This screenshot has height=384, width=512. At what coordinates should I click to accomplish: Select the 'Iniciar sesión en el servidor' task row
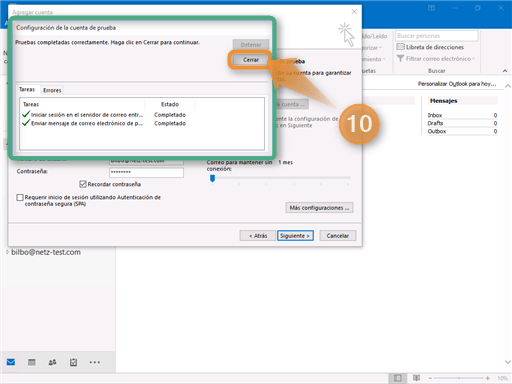pyautogui.click(x=104, y=115)
